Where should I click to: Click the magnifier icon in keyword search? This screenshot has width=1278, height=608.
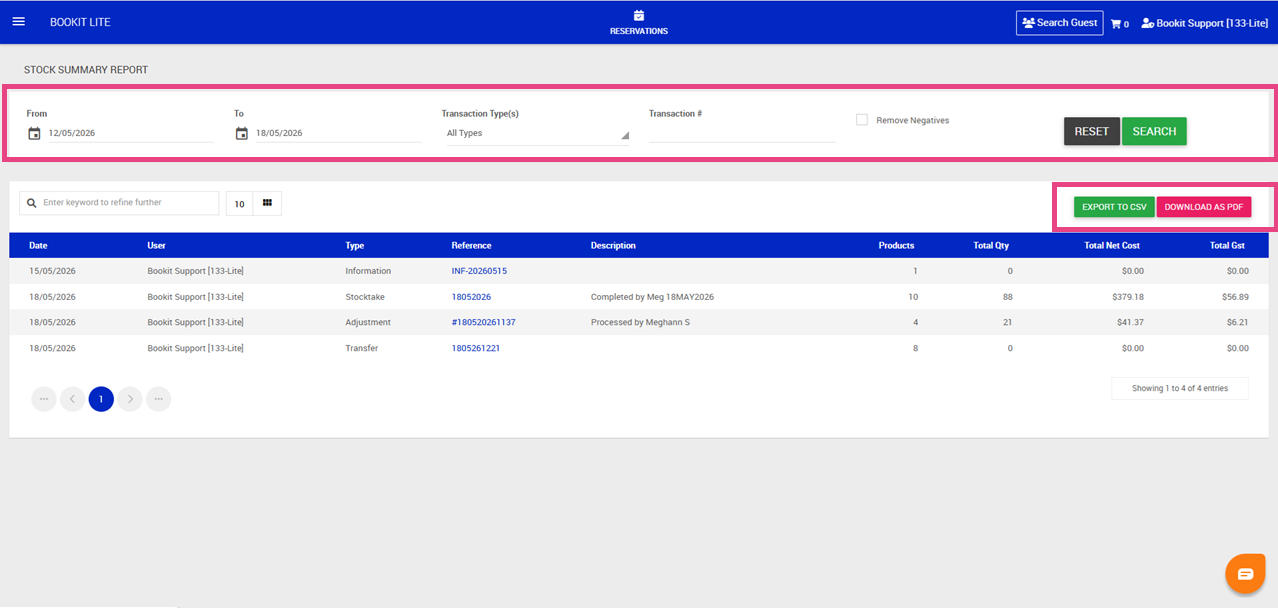tap(32, 203)
